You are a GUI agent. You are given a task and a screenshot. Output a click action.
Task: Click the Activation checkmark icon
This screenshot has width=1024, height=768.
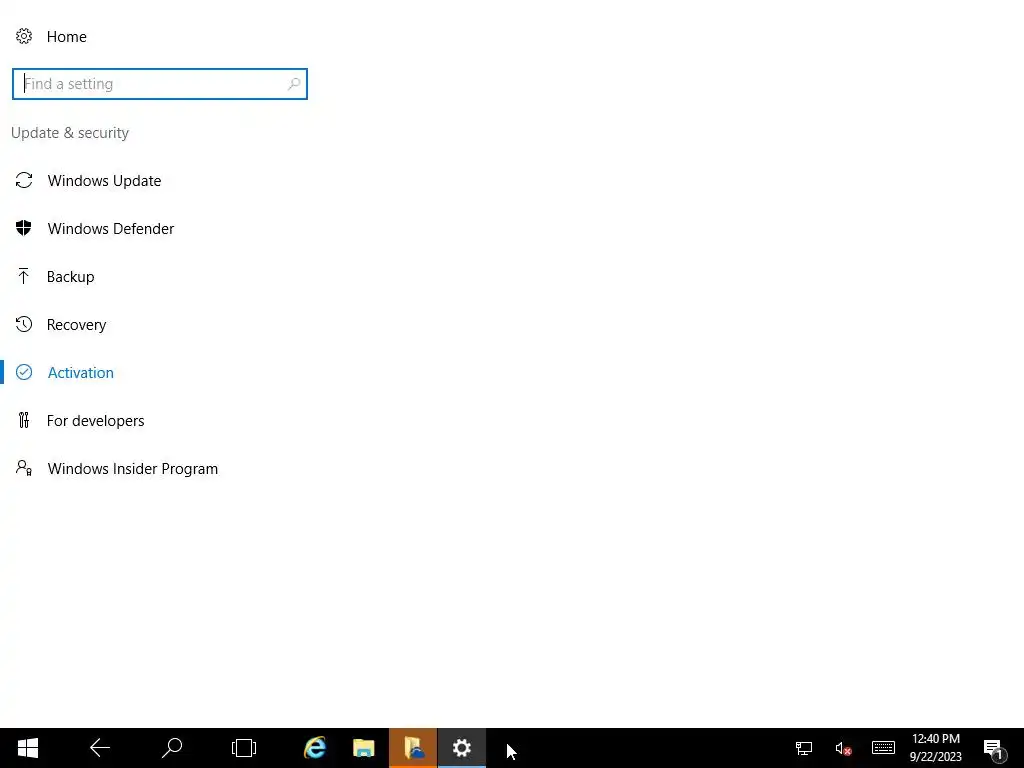(24, 372)
